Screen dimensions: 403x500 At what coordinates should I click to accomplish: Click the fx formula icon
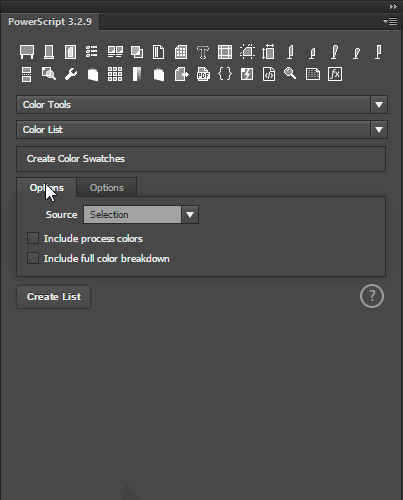pos(335,74)
